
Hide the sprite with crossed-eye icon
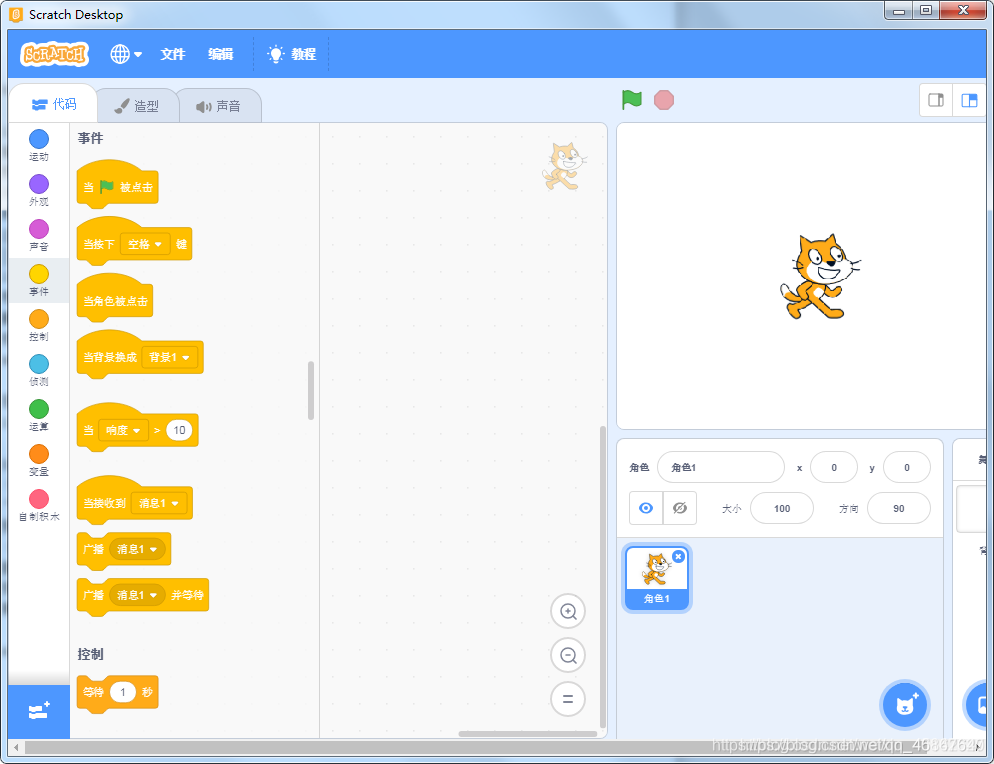680,508
